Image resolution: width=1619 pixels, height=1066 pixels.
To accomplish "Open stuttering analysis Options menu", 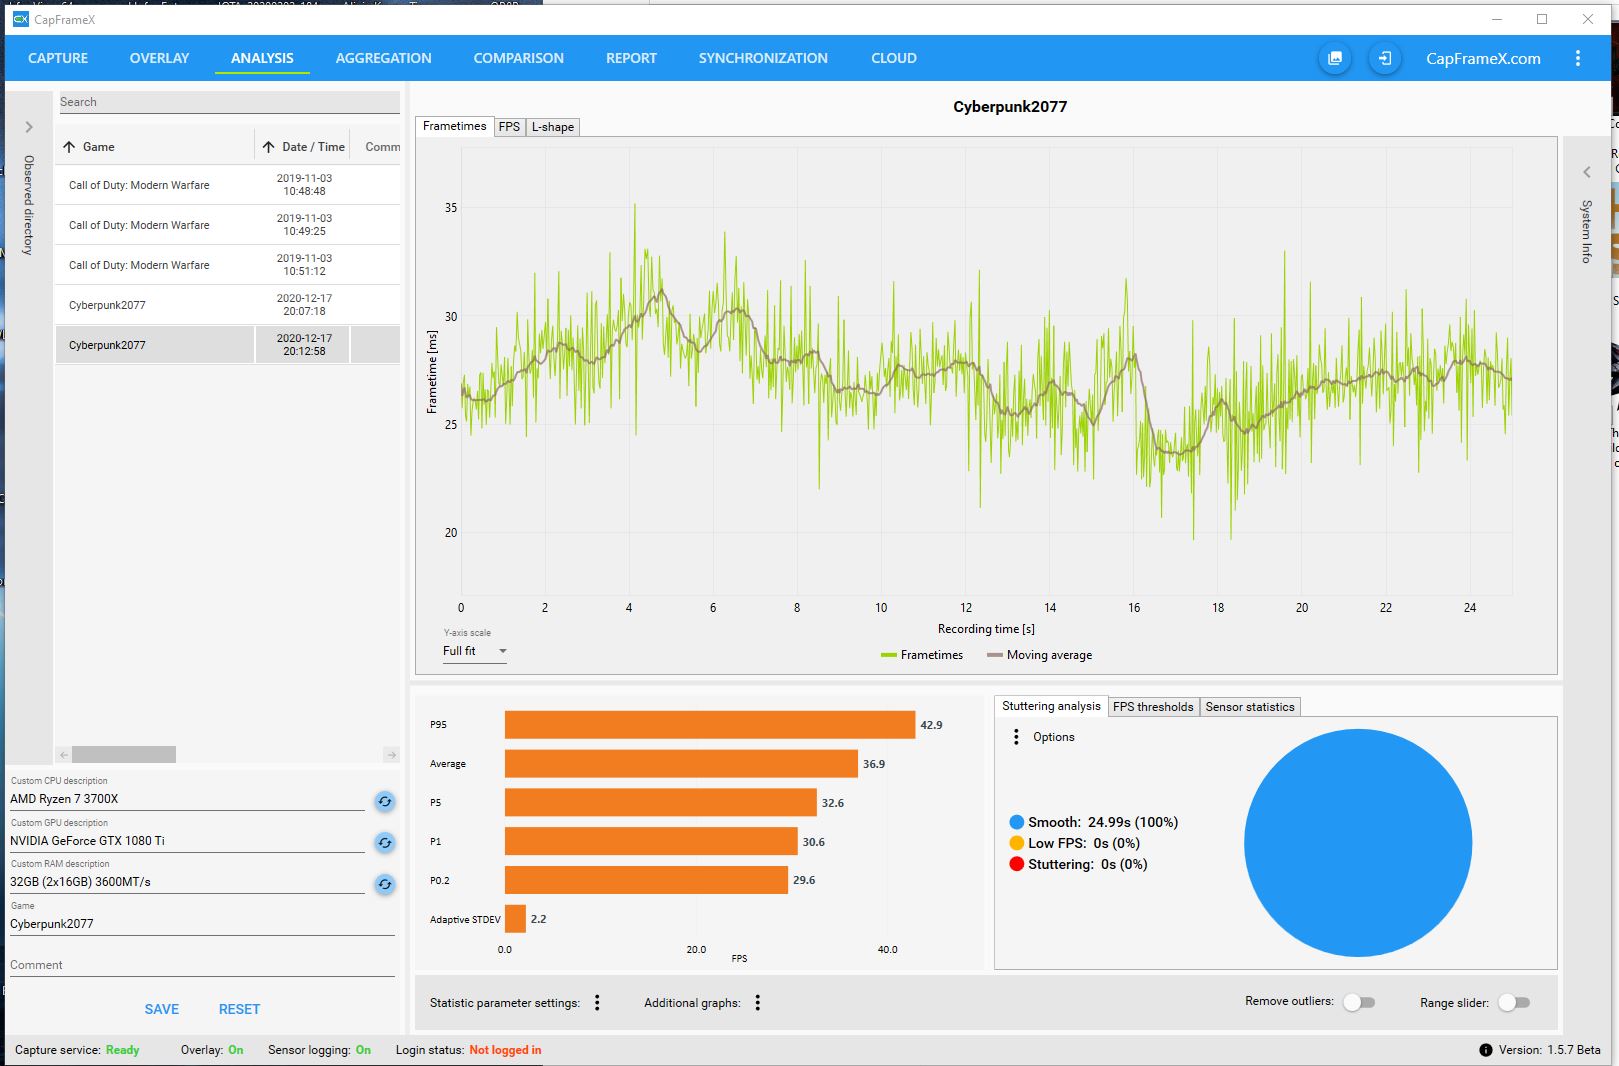I will [x=1016, y=737].
